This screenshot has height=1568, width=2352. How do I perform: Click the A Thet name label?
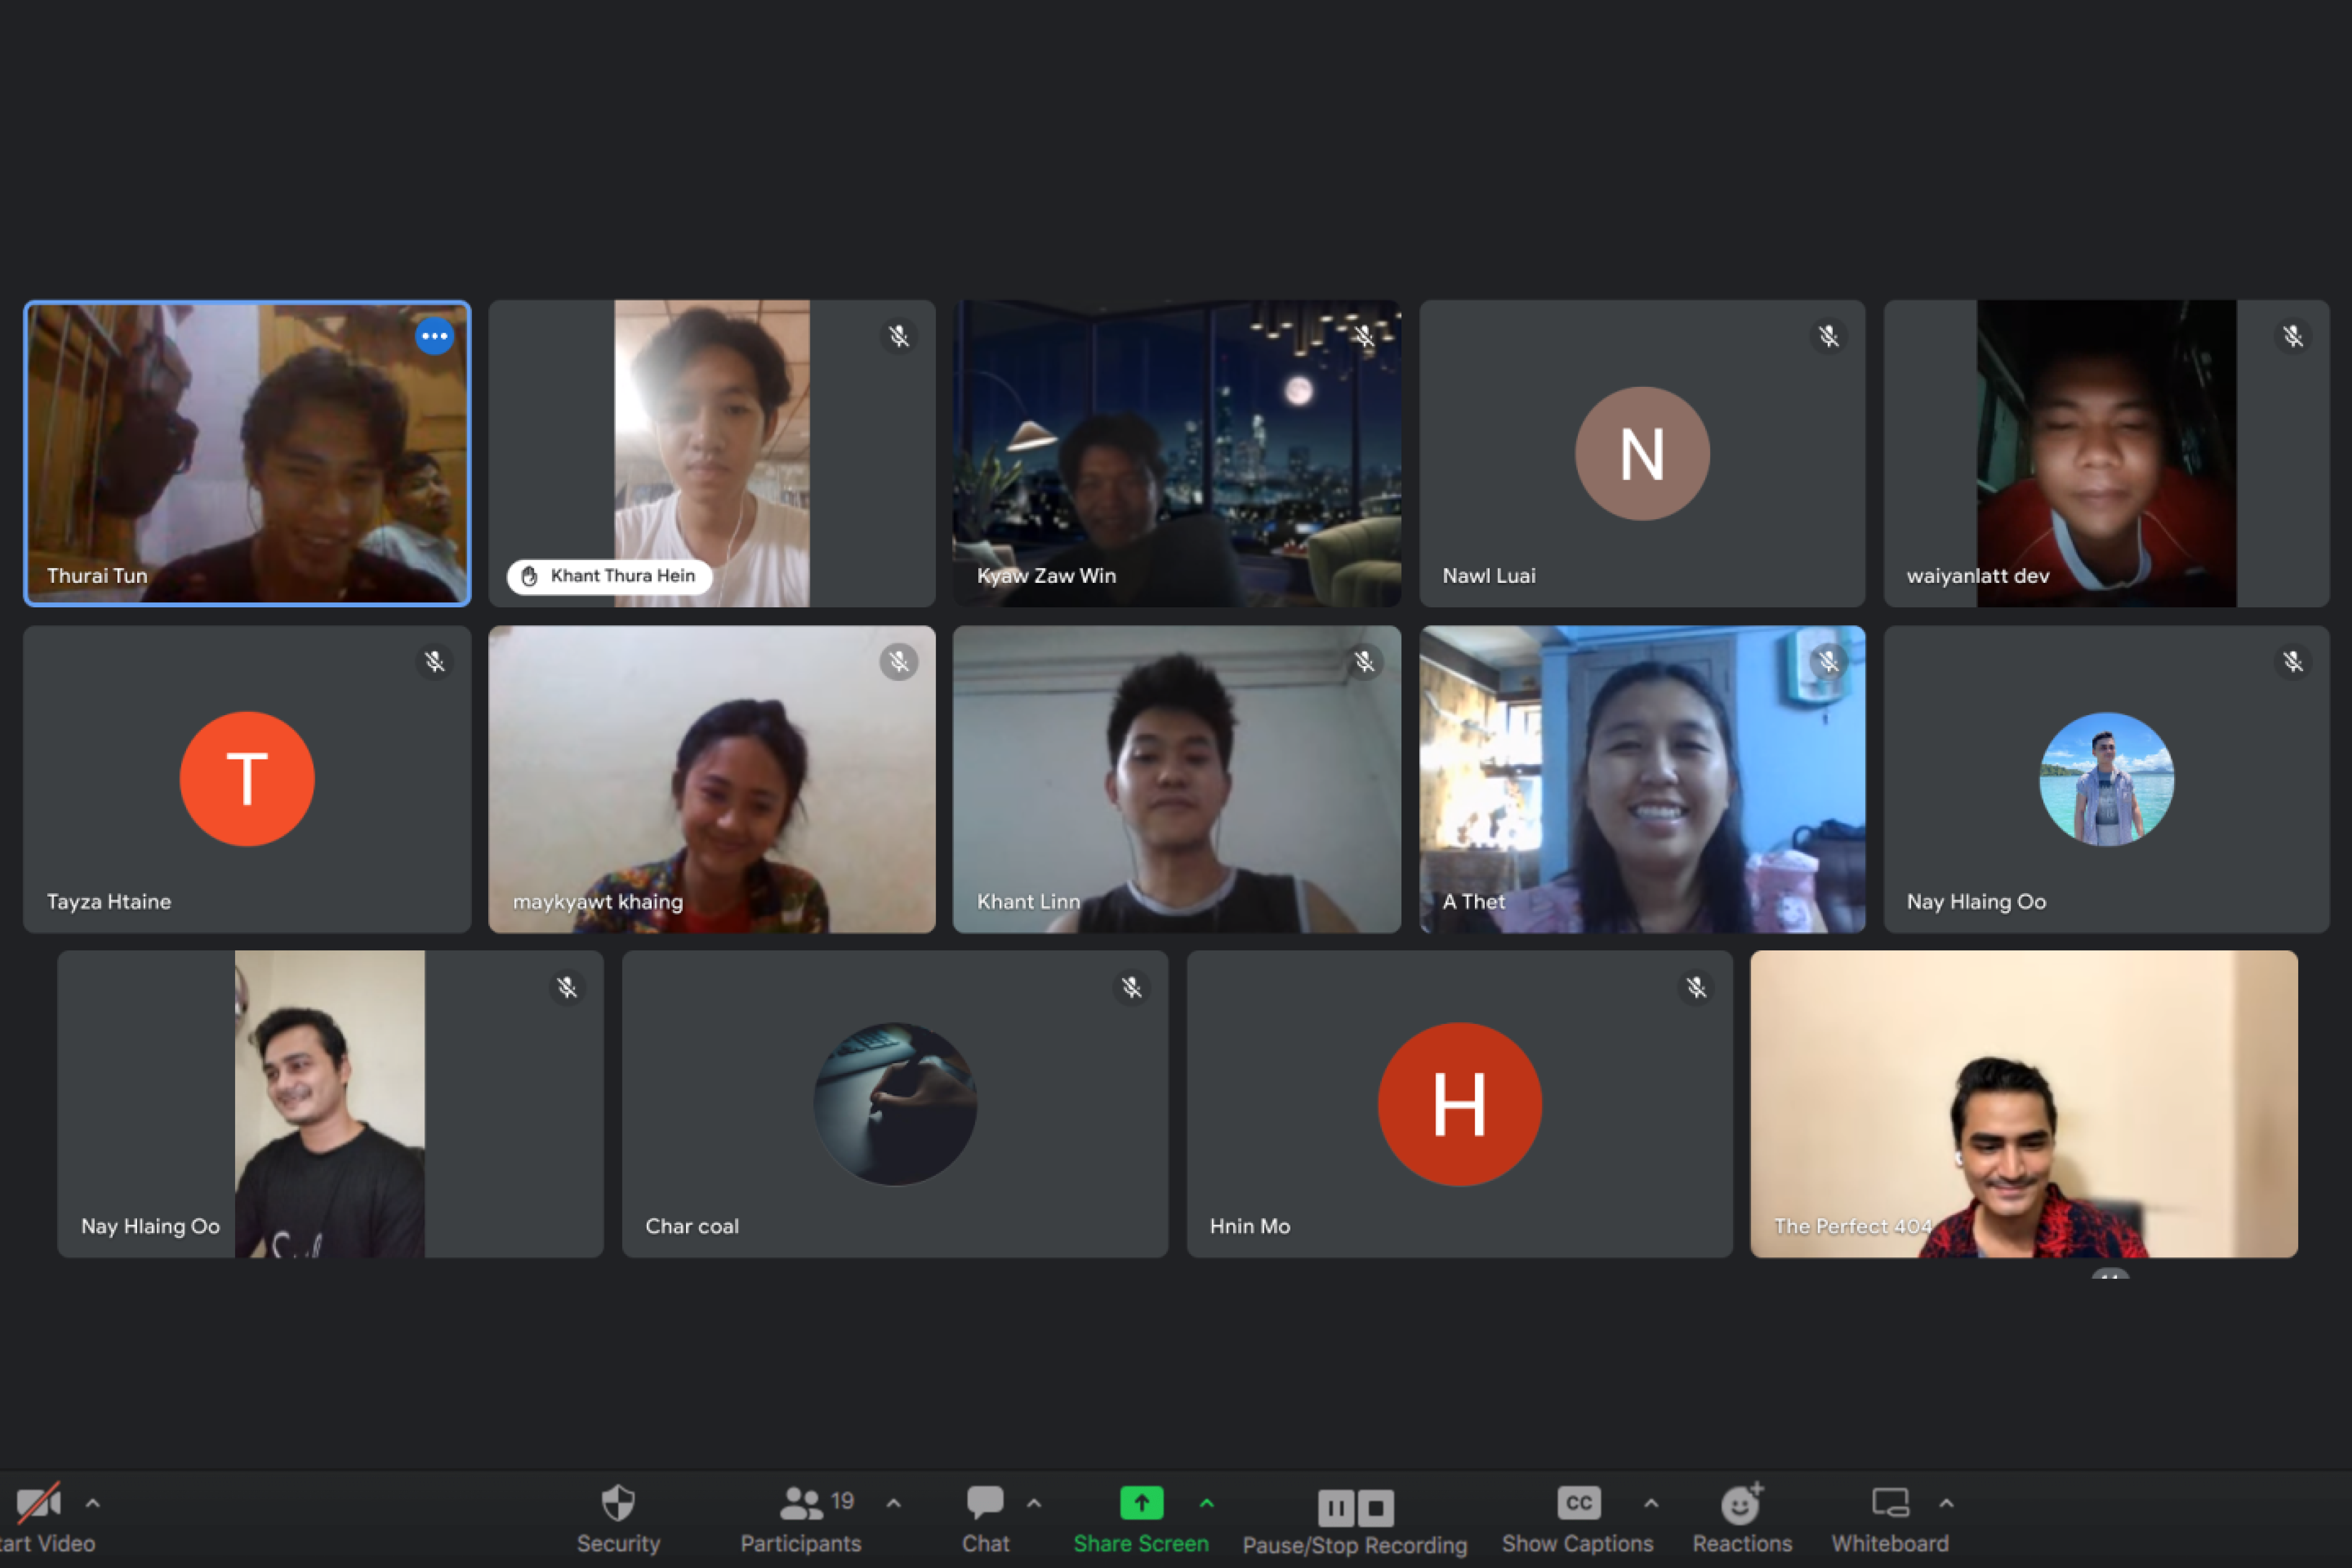[x=1473, y=902]
